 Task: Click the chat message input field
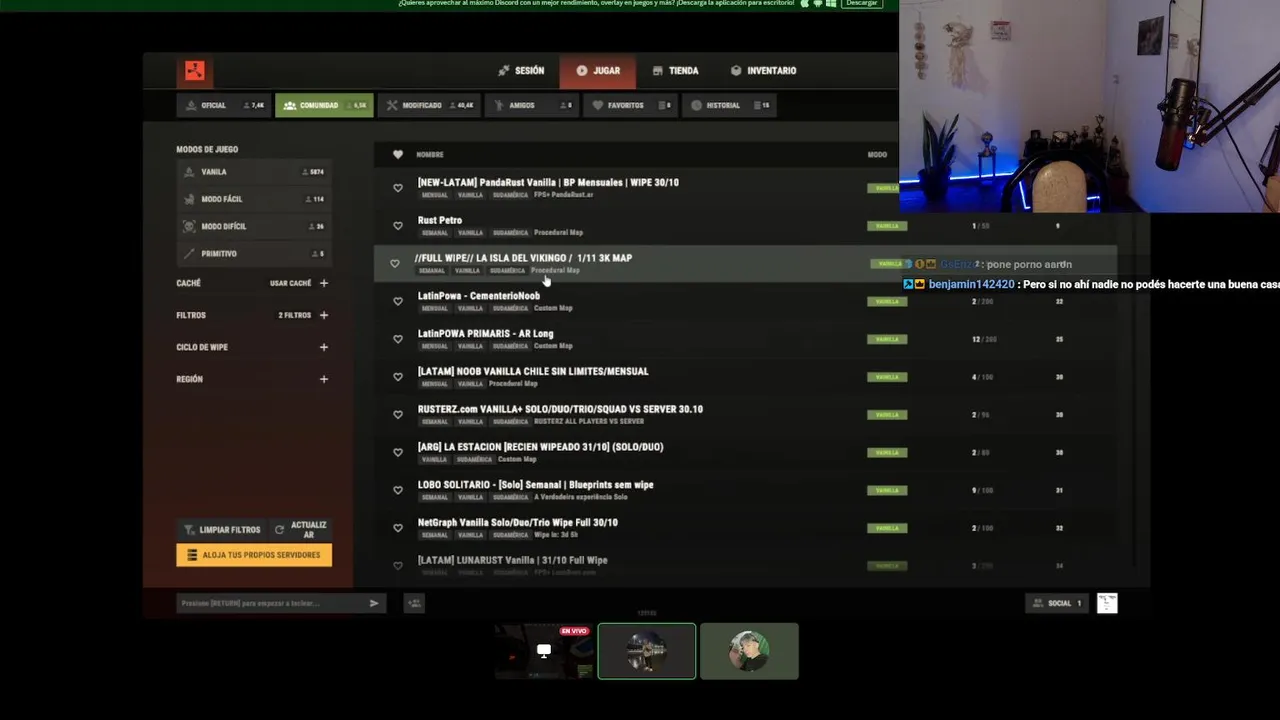pos(270,603)
